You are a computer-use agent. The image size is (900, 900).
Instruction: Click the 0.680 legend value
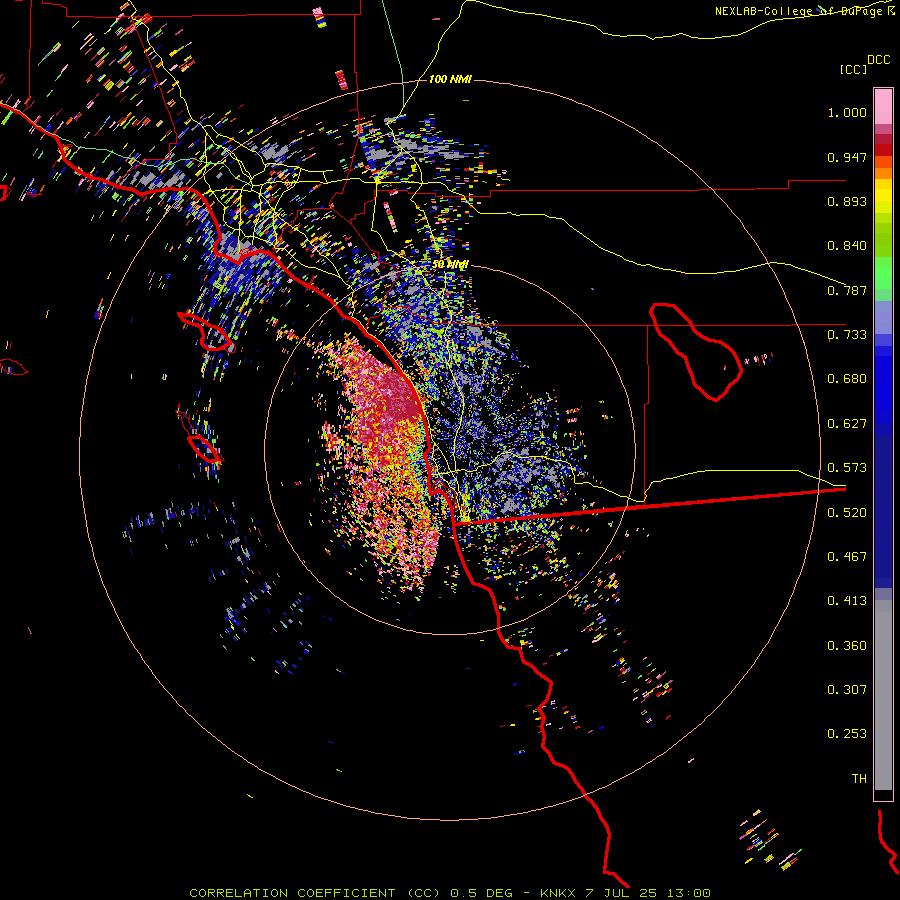pyautogui.click(x=847, y=379)
